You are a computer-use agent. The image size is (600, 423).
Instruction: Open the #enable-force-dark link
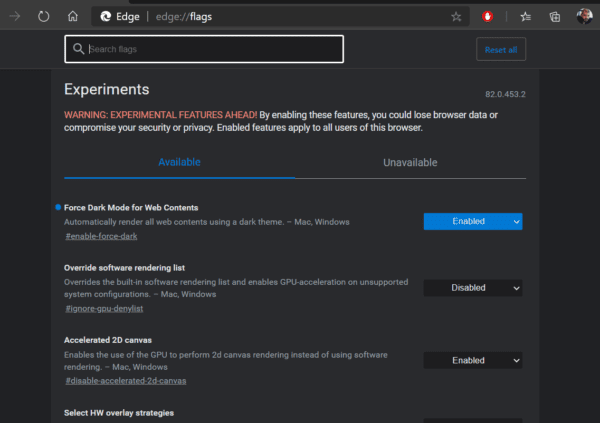tap(101, 236)
